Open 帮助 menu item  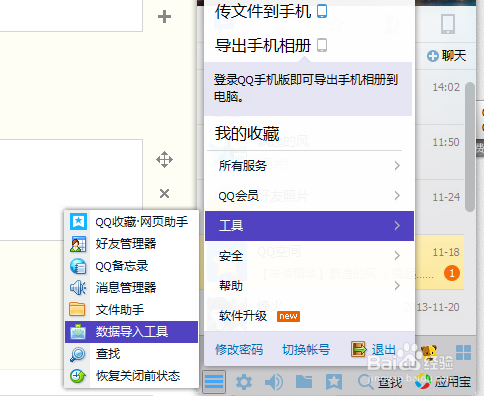[x=309, y=286]
